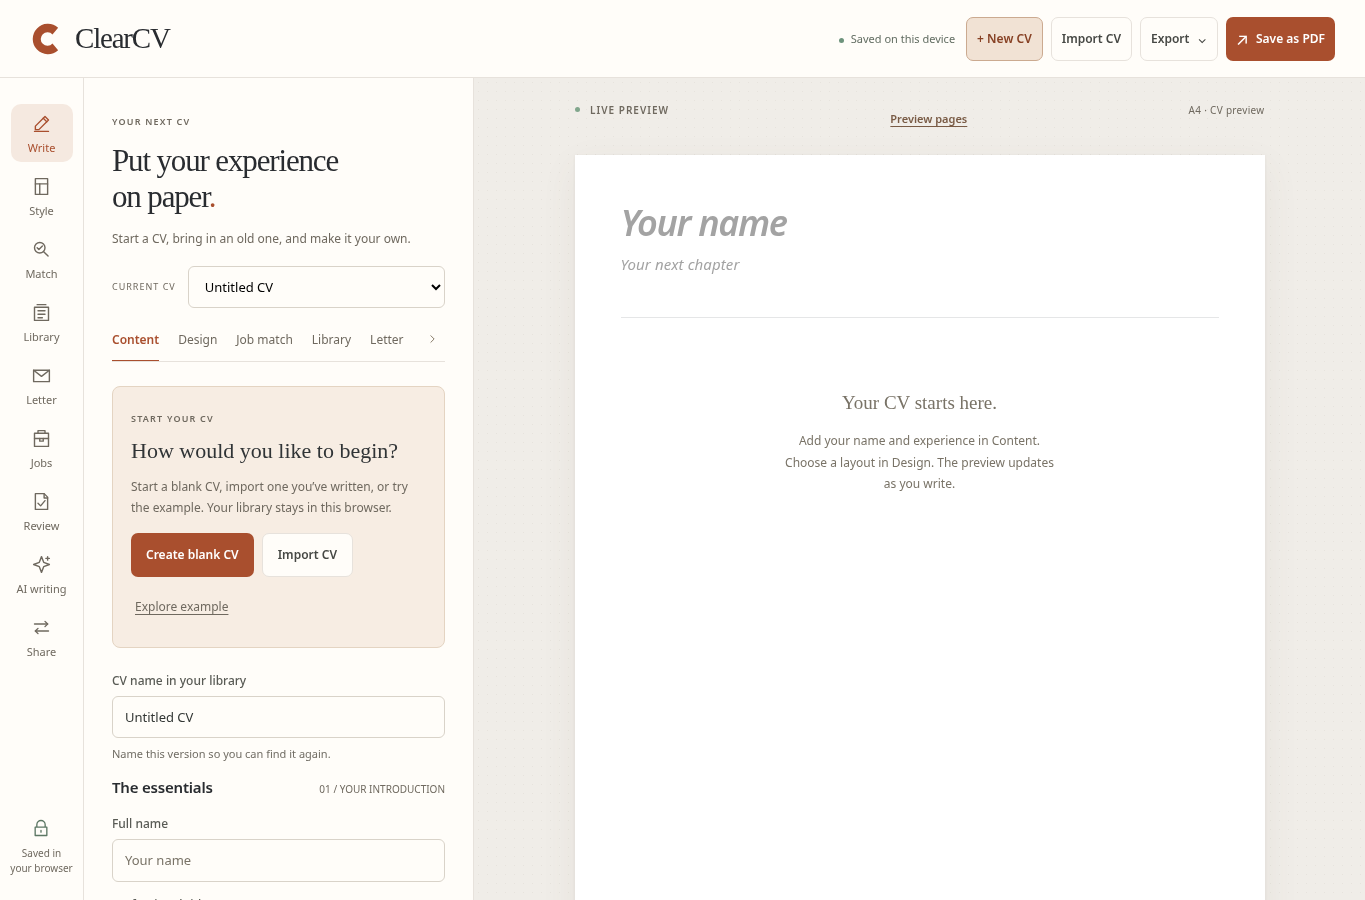The image size is (1365, 900).
Task: Open the Explore example link
Action: (182, 607)
